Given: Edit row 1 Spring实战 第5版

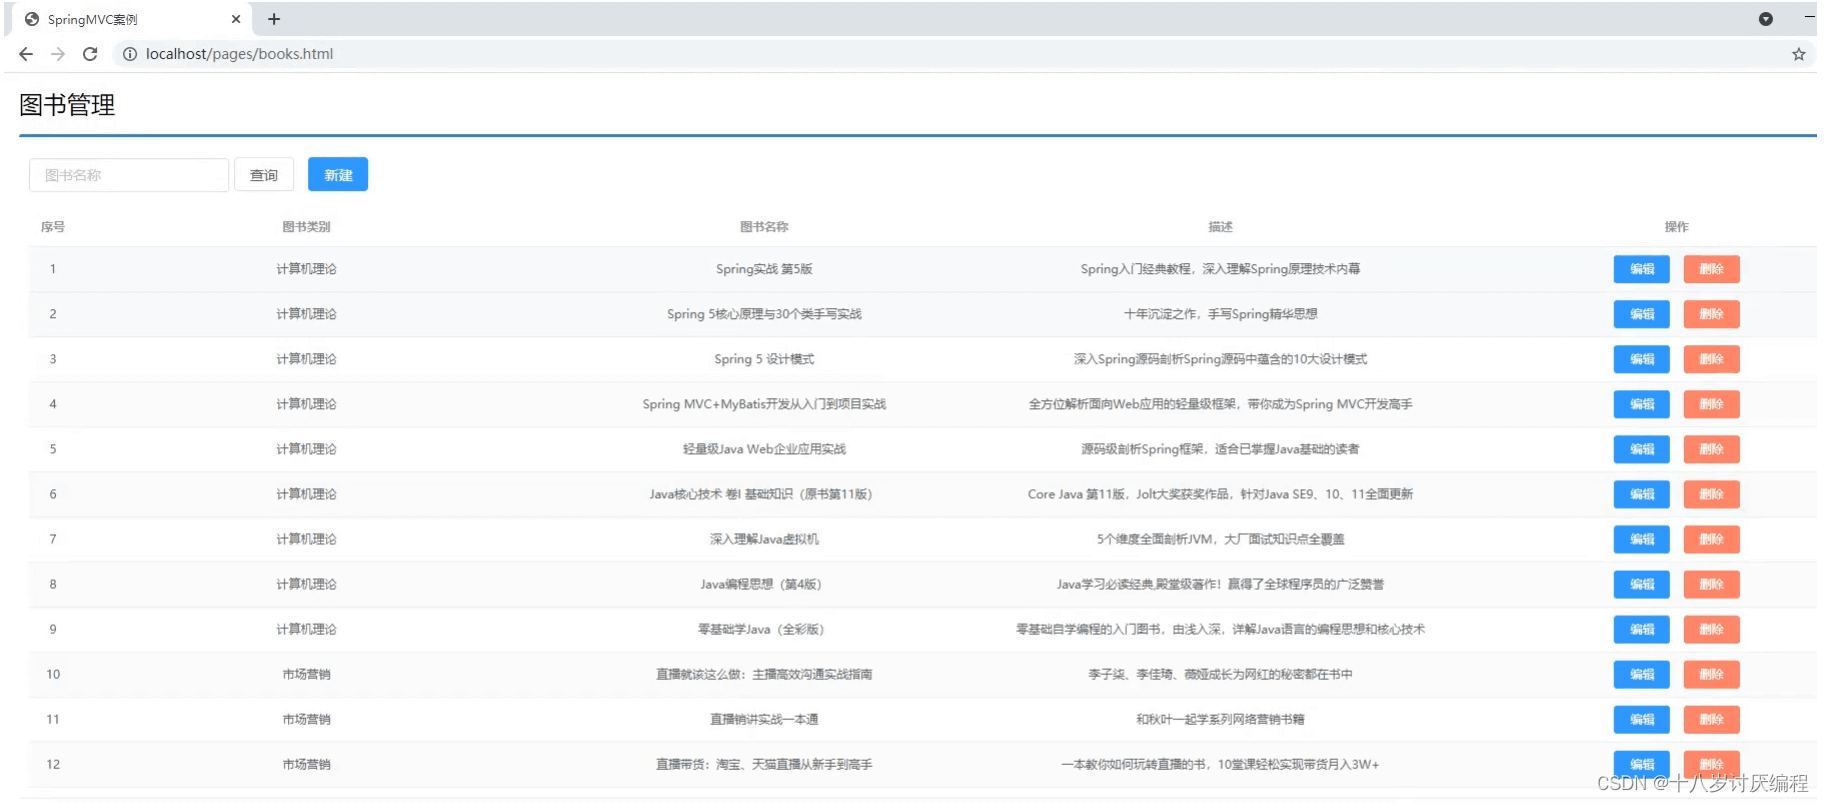Looking at the screenshot, I should point(1641,269).
